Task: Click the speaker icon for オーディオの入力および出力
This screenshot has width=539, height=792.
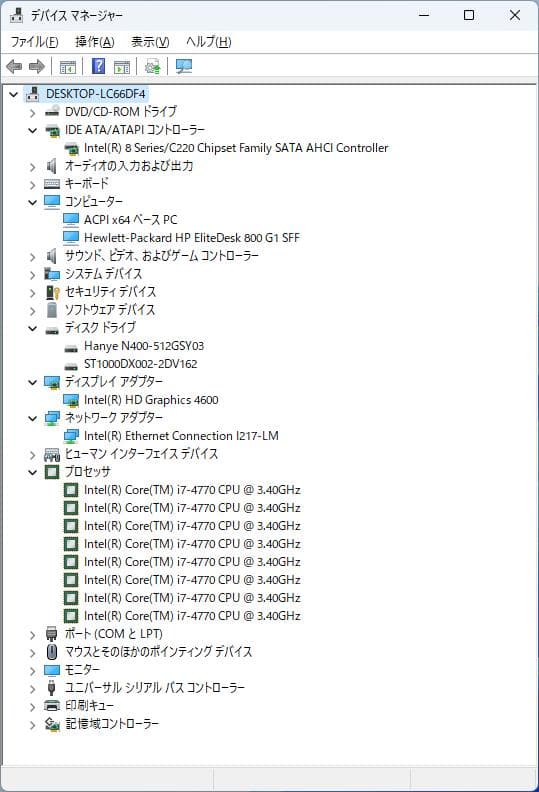Action: point(52,166)
